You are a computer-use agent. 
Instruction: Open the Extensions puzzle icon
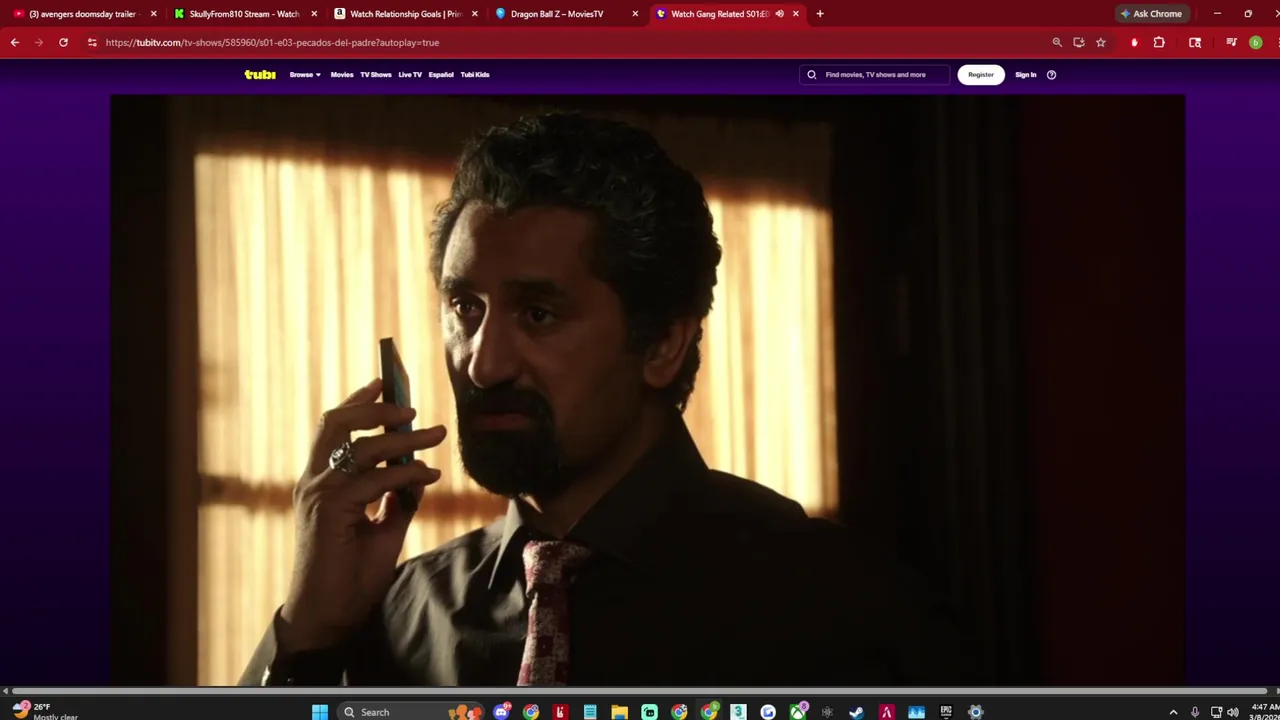[1159, 42]
